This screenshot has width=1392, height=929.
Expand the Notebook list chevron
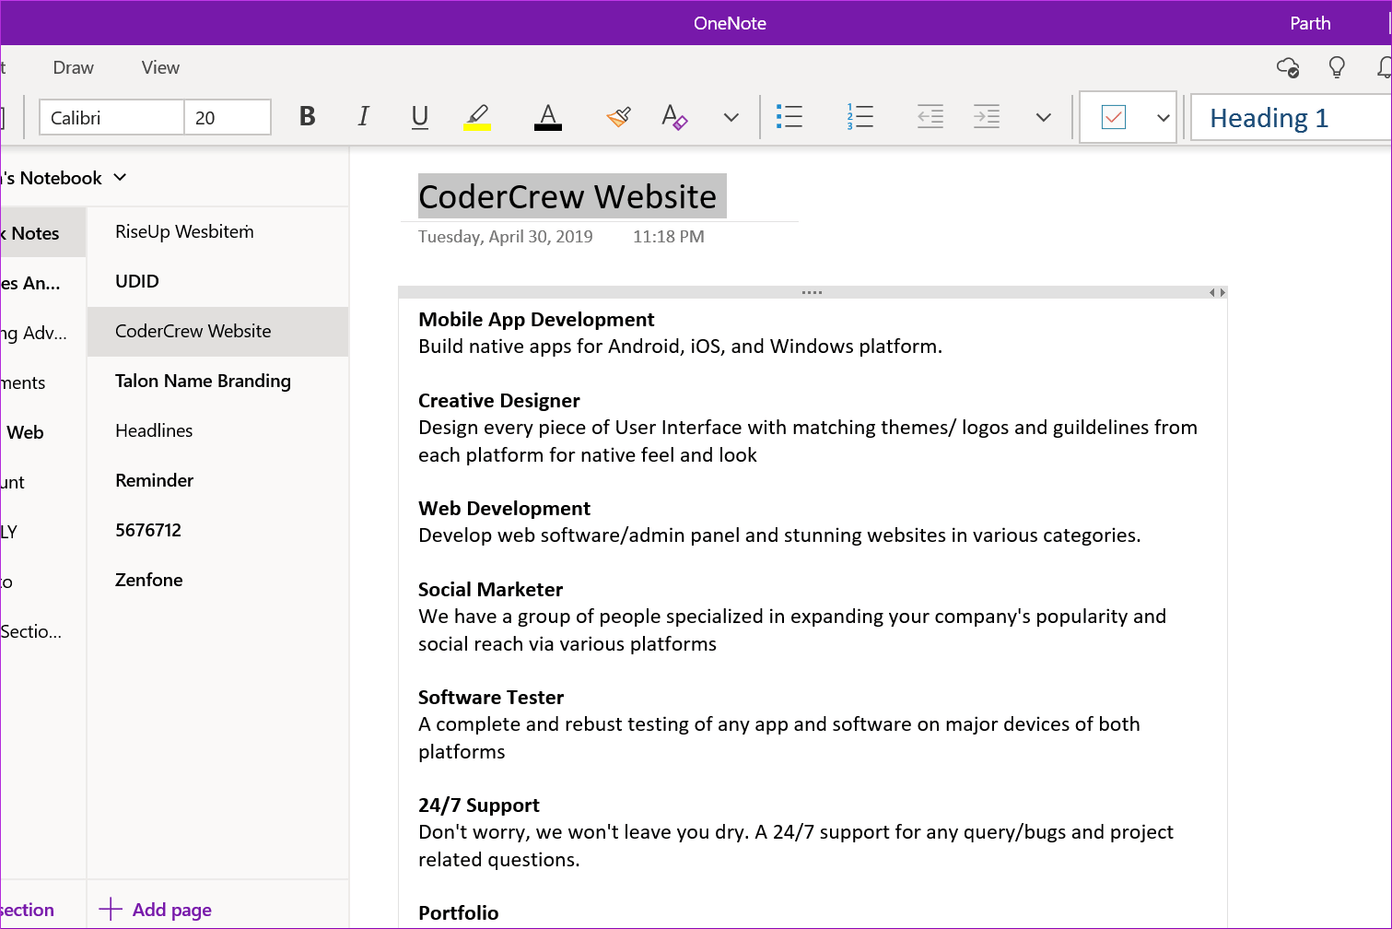[120, 177]
